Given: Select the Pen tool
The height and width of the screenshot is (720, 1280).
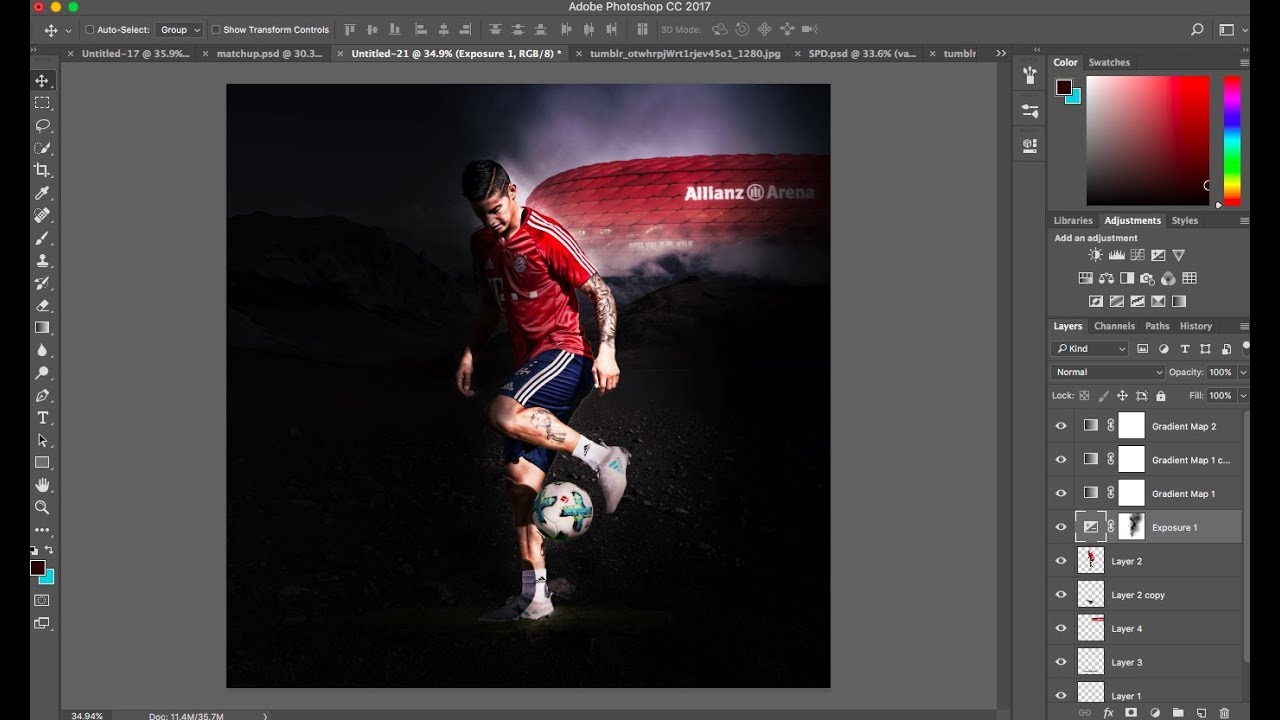Looking at the screenshot, I should click(42, 395).
